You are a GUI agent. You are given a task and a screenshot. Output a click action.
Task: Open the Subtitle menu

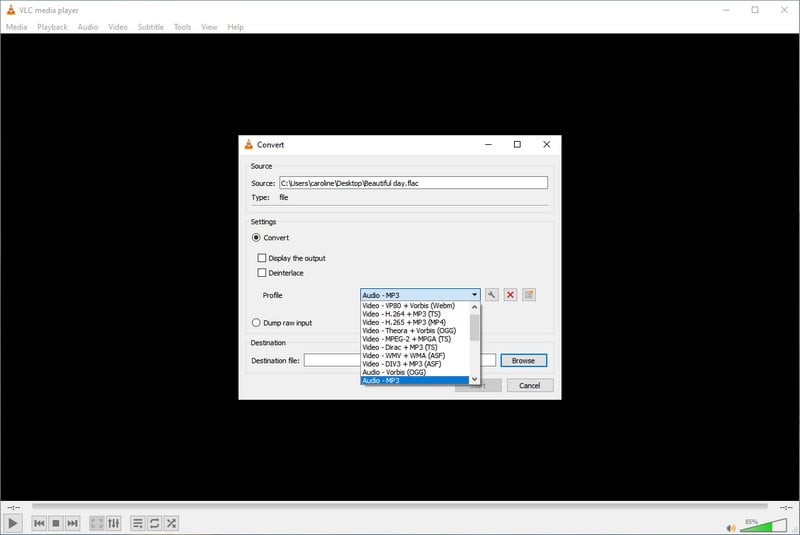pyautogui.click(x=151, y=27)
